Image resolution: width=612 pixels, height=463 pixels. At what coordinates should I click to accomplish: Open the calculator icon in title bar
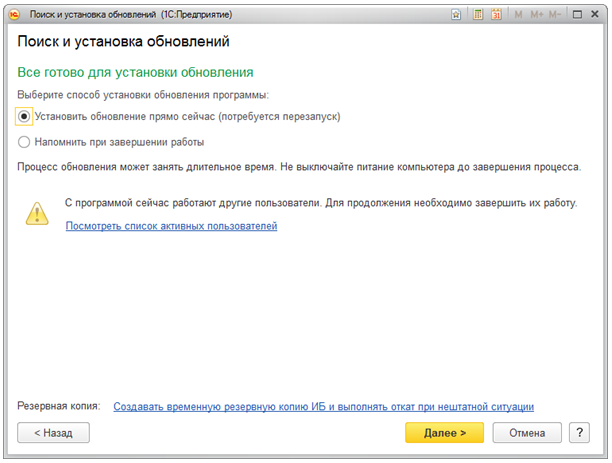(x=479, y=15)
